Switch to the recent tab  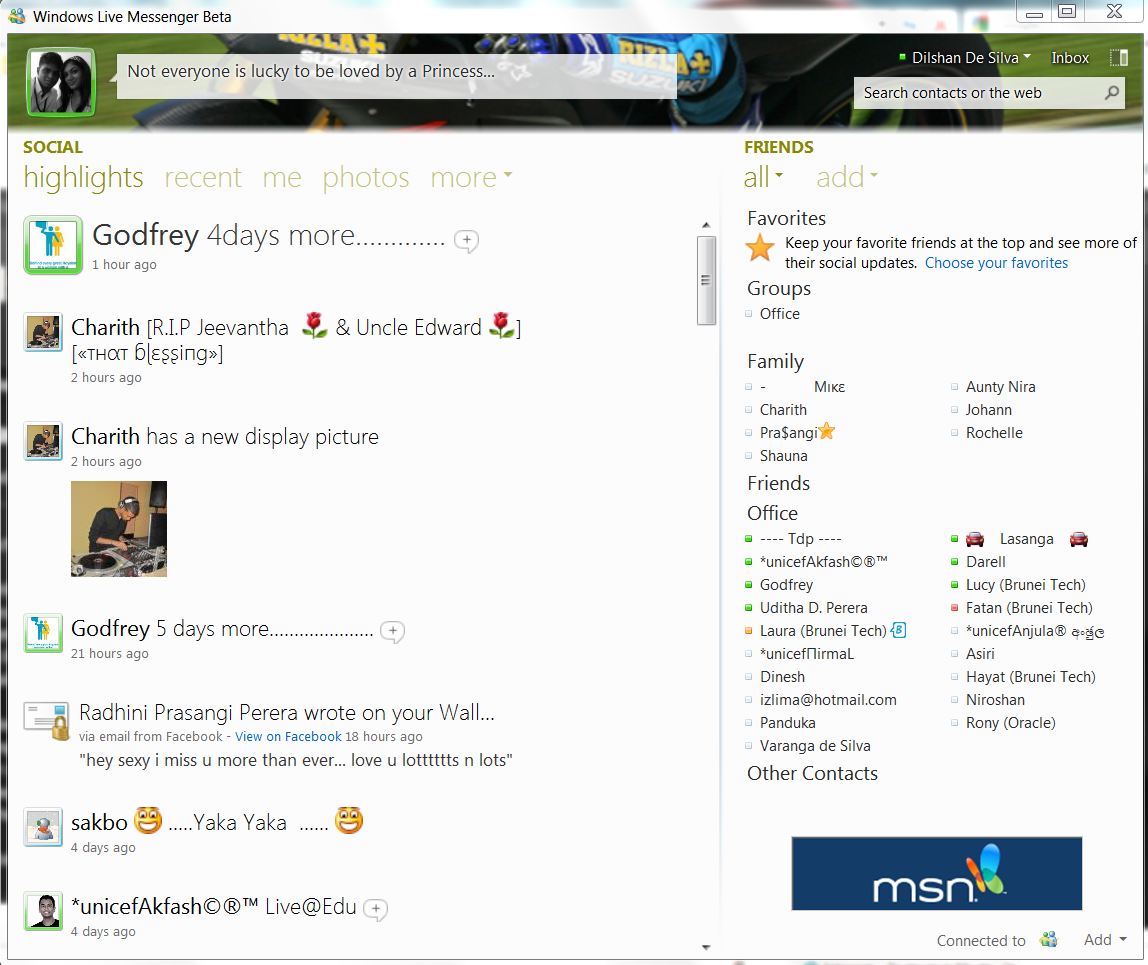pyautogui.click(x=203, y=177)
